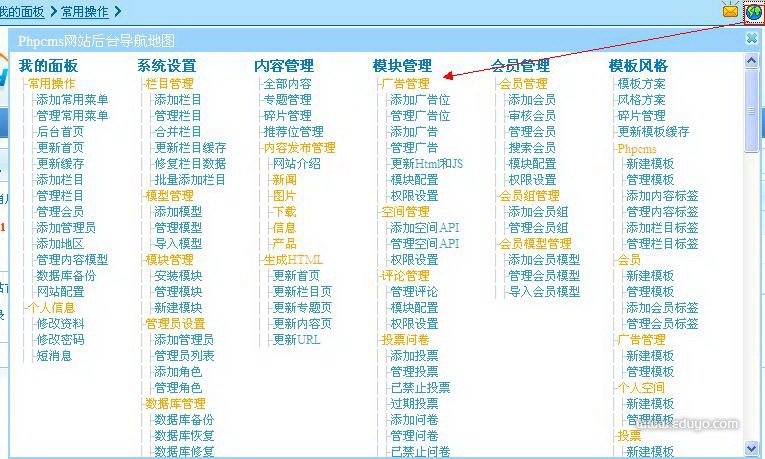Click the 内容发布管理 section heading
Image resolution: width=765 pixels, height=459 pixels.
tap(299, 148)
